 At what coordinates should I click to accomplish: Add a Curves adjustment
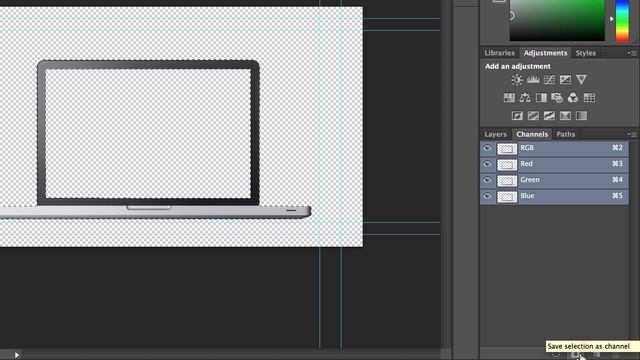[549, 80]
